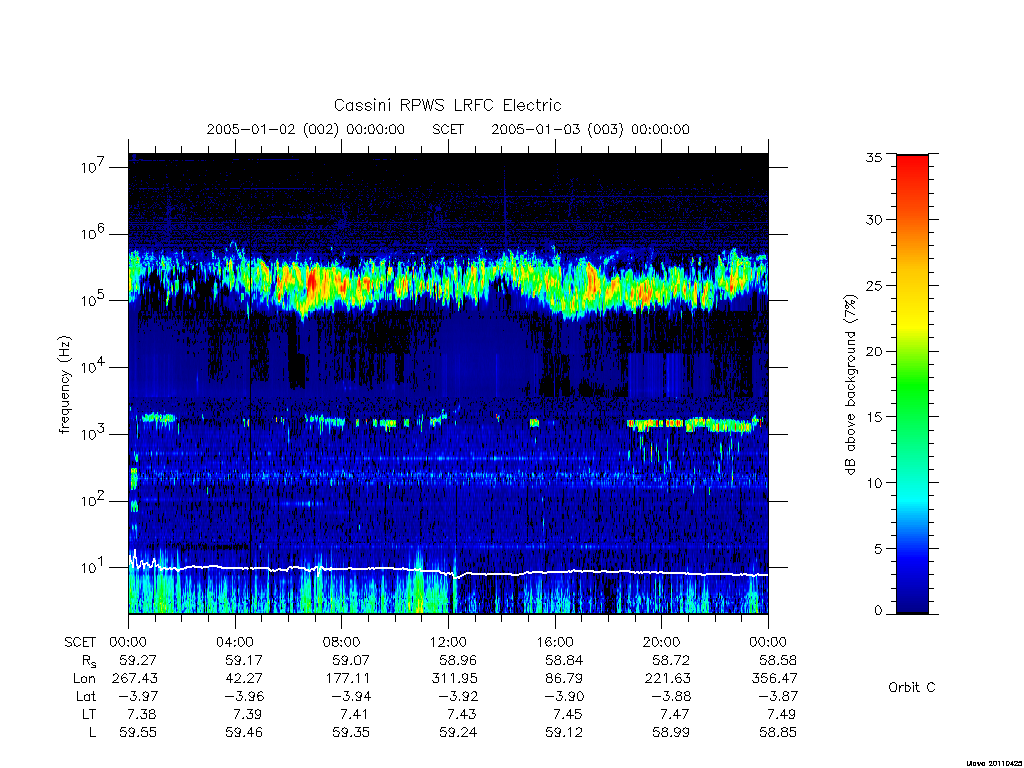Image resolution: width=1024 pixels, height=768 pixels.
Task: Click the Lon value '311.95'
Action: click(x=454, y=679)
